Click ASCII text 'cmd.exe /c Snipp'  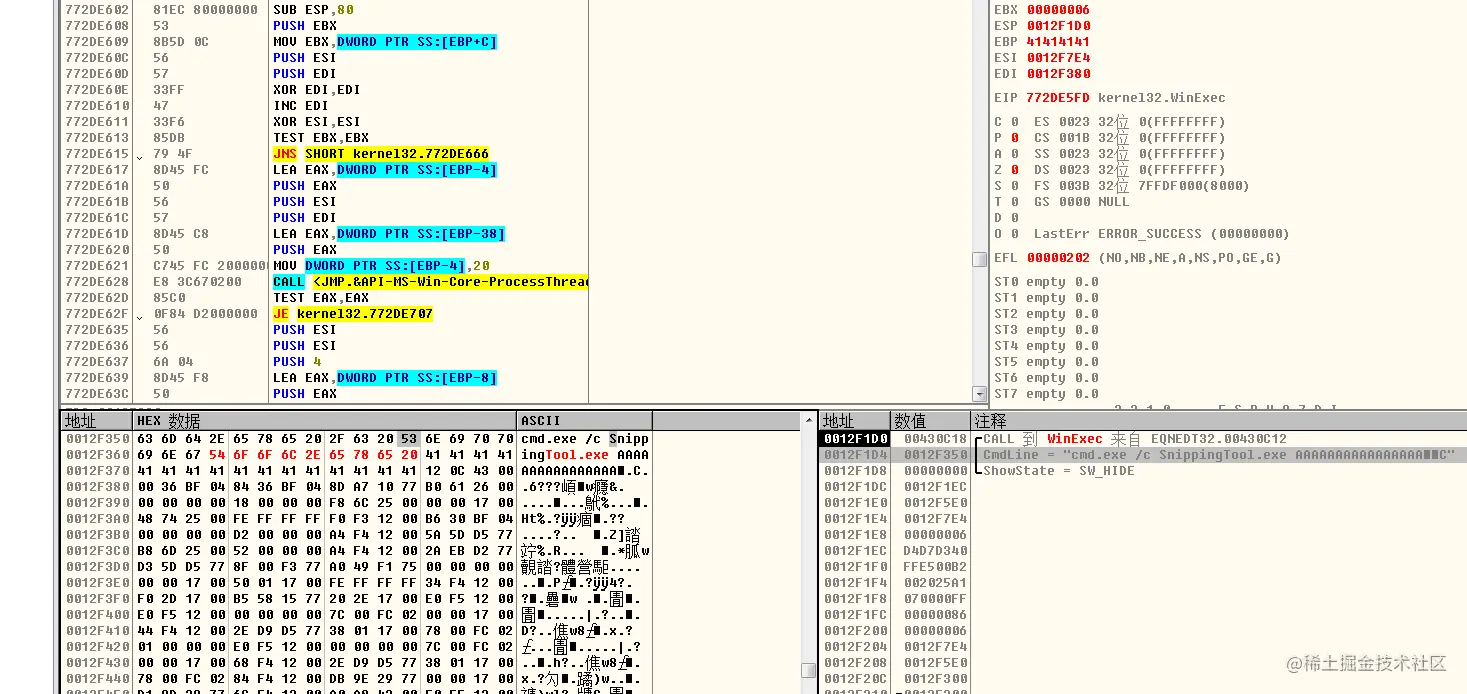click(585, 439)
